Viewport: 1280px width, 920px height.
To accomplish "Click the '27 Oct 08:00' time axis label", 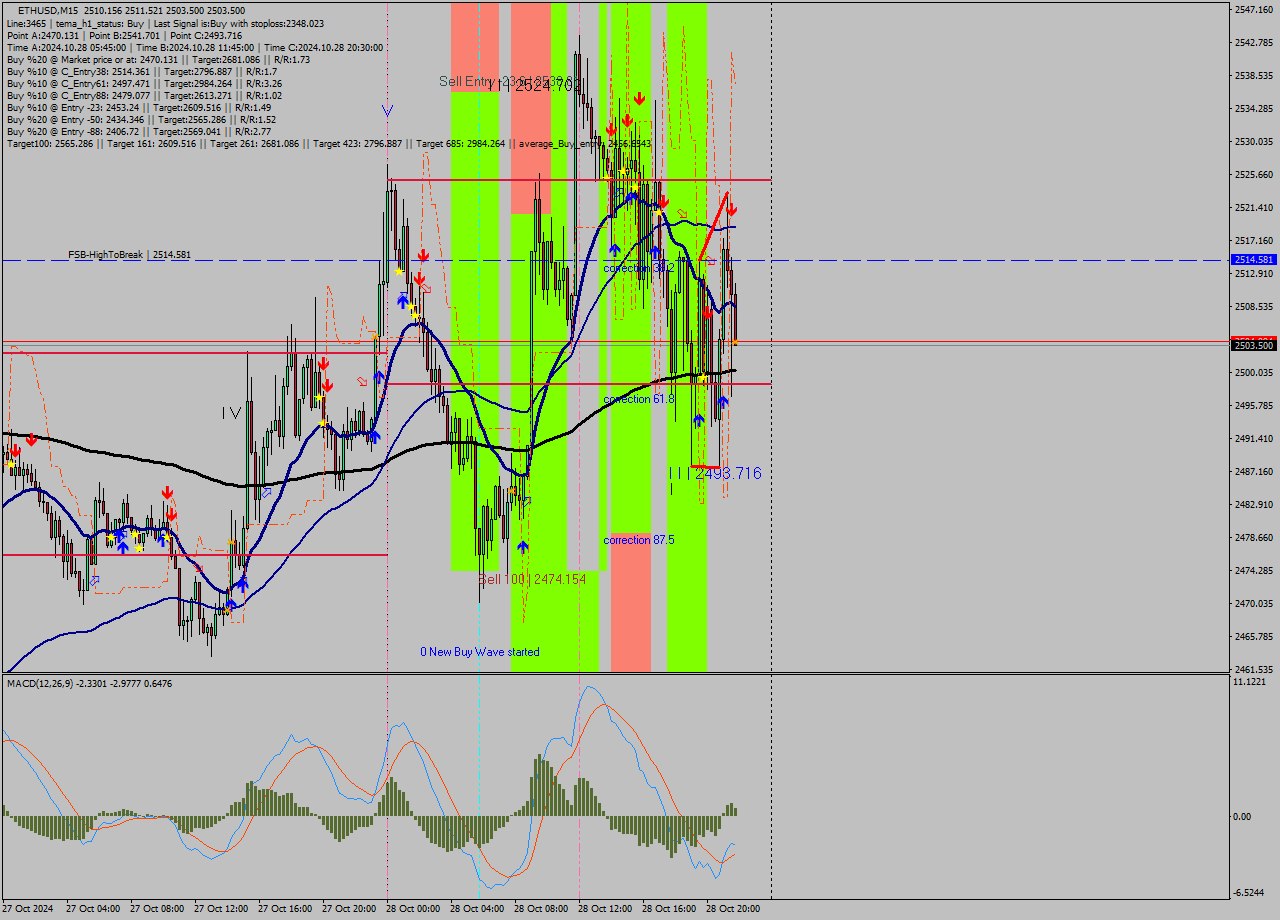I will [x=157, y=909].
